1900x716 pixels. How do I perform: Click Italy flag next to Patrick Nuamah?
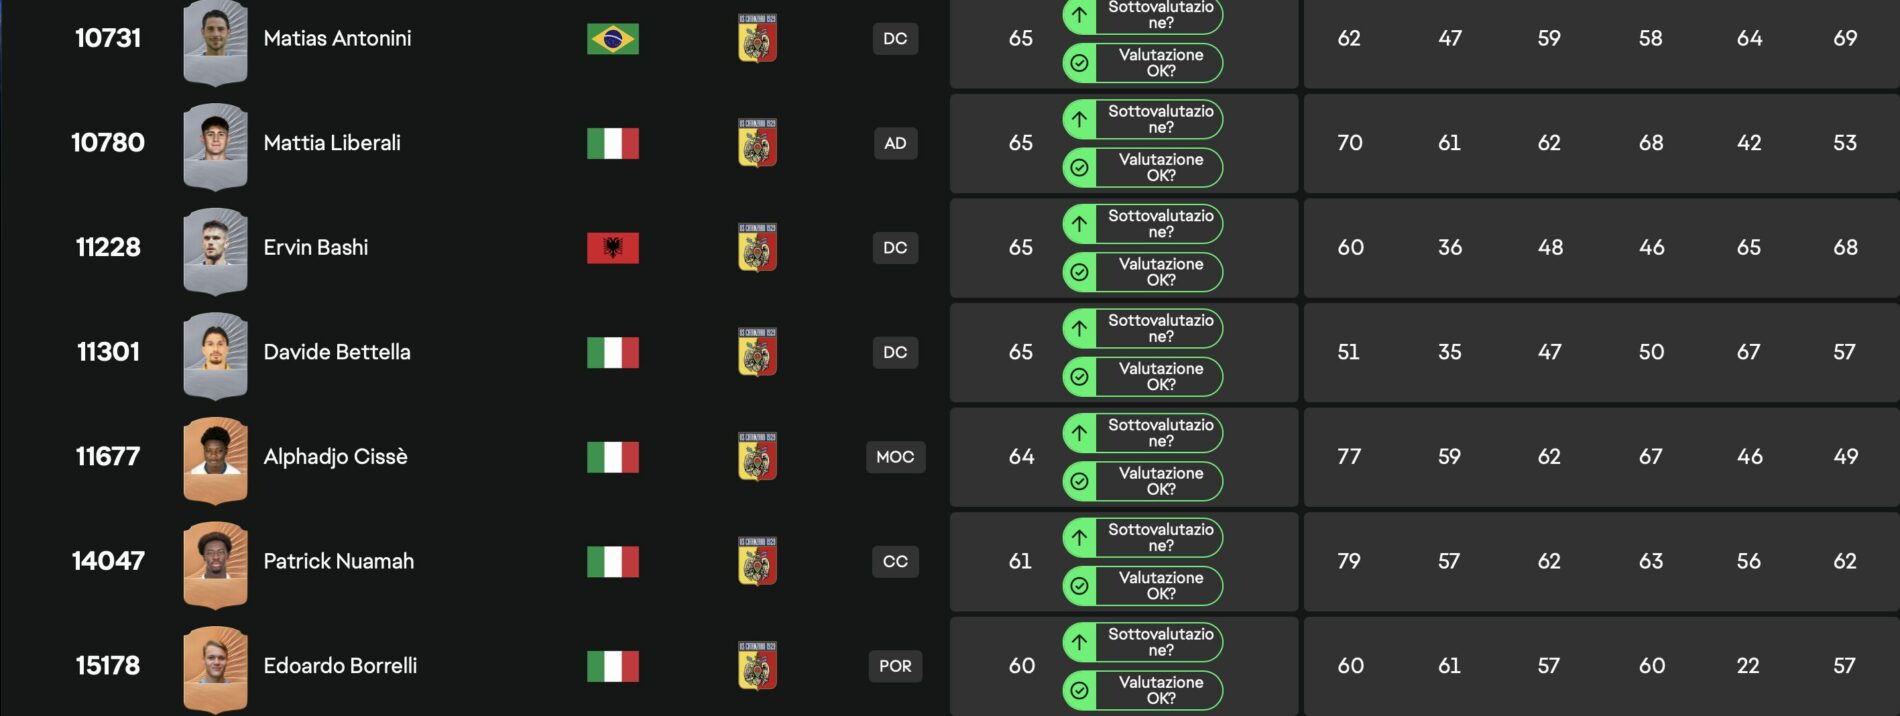point(612,562)
